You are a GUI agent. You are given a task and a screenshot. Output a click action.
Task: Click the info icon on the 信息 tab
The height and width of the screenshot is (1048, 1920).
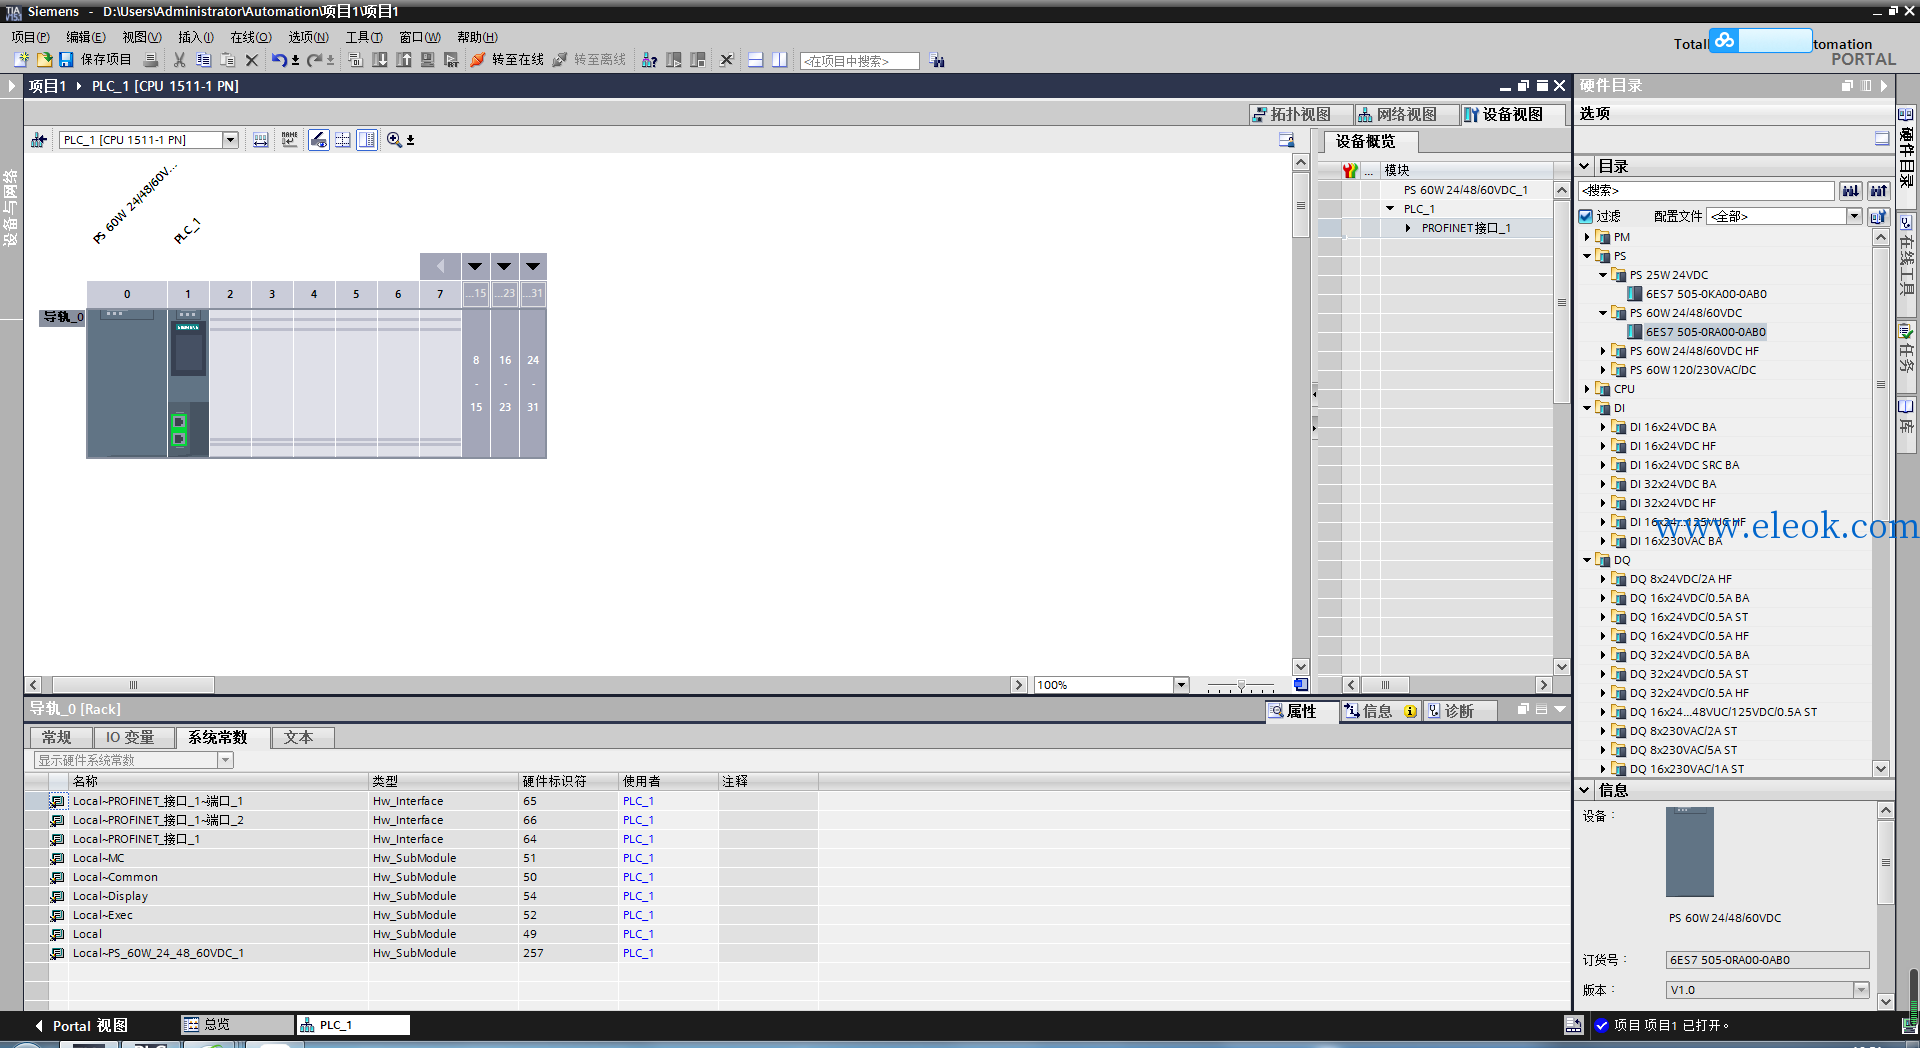click(1410, 711)
